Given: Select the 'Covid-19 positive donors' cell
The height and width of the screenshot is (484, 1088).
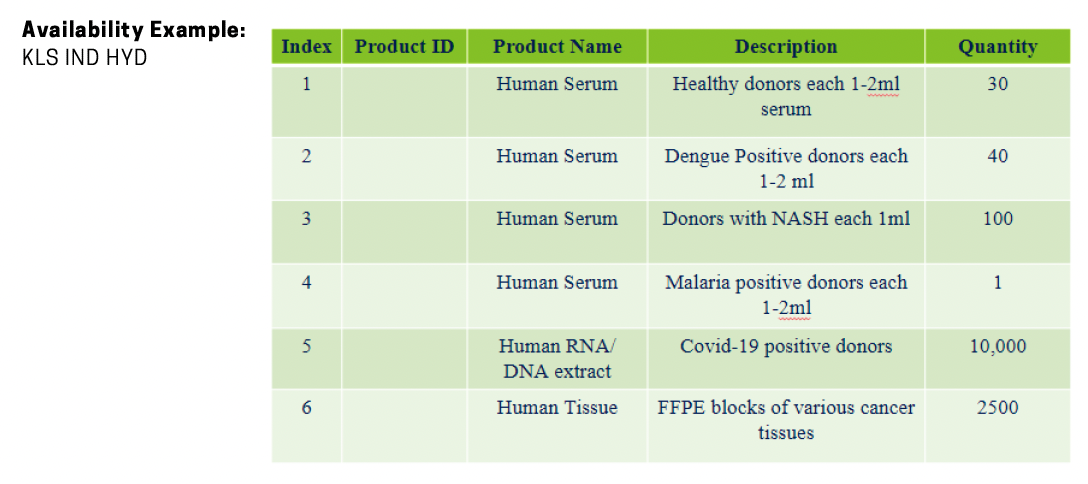Looking at the screenshot, I should pos(786,347).
